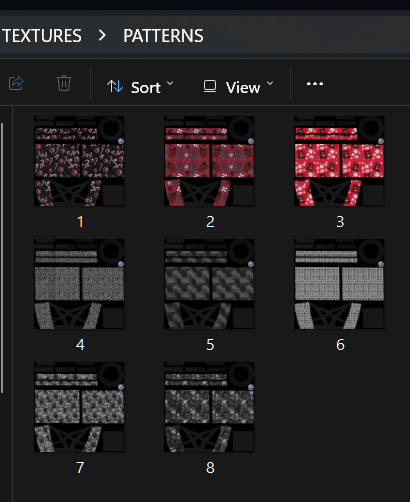Go to the TEXTURES breadcrumb folder
The width and height of the screenshot is (410, 502).
point(41,36)
